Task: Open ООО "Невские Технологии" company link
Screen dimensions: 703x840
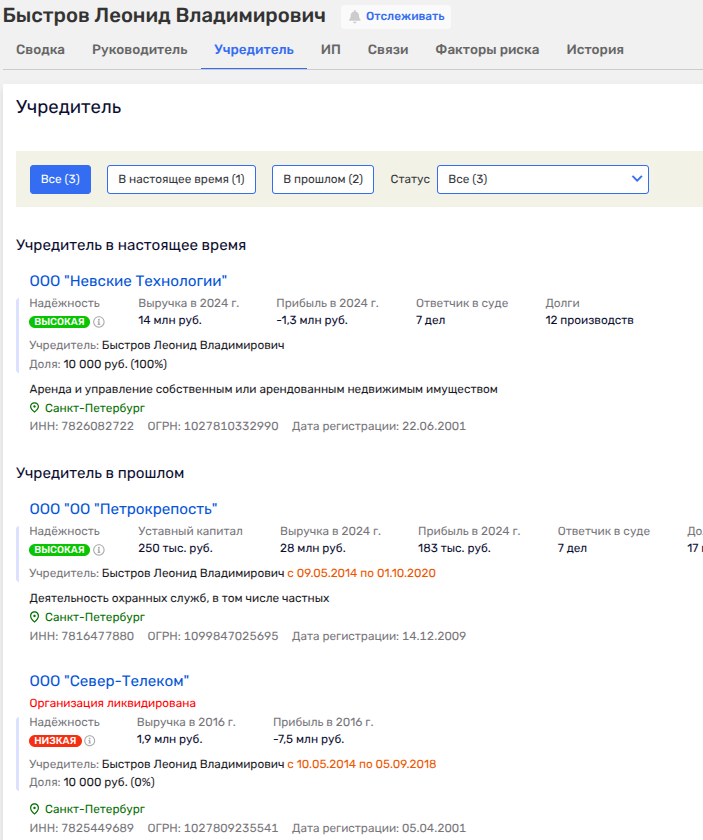Action: (128, 280)
